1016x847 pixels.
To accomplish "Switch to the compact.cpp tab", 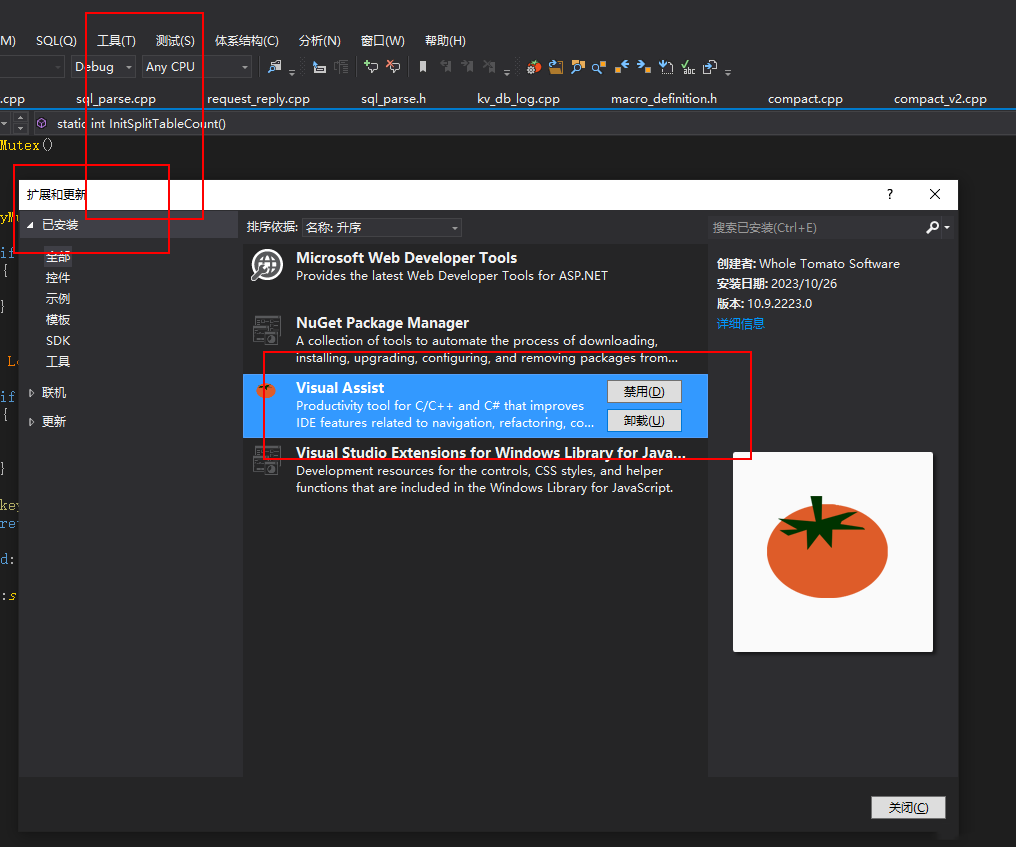I will (805, 99).
